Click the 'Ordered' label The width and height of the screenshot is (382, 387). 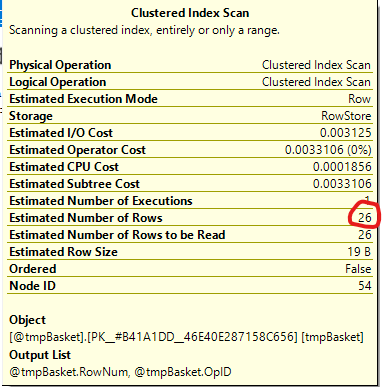tap(33, 269)
